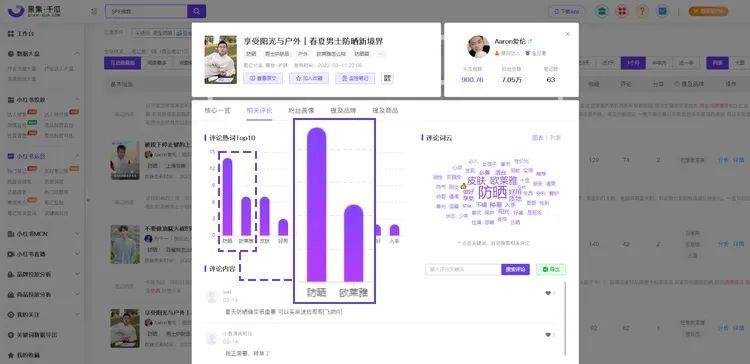Open Aaron爱伦 external link icon

pyautogui.click(x=529, y=42)
